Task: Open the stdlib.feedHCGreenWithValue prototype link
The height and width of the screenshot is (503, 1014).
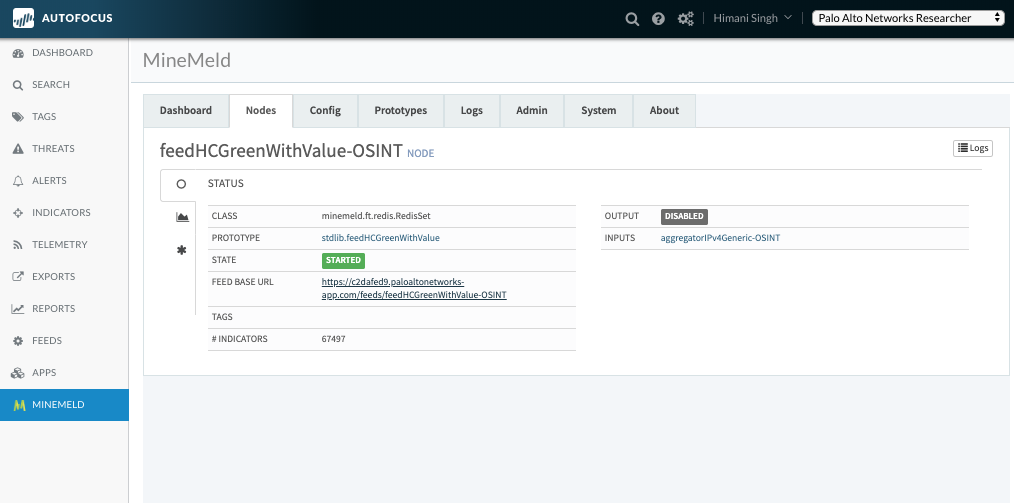Action: pyautogui.click(x=380, y=238)
